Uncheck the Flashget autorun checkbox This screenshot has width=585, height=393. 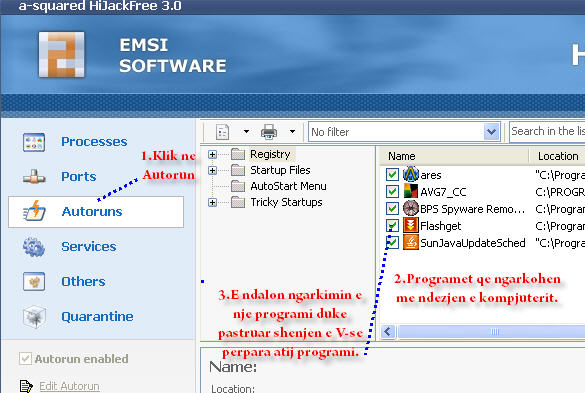pos(392,225)
